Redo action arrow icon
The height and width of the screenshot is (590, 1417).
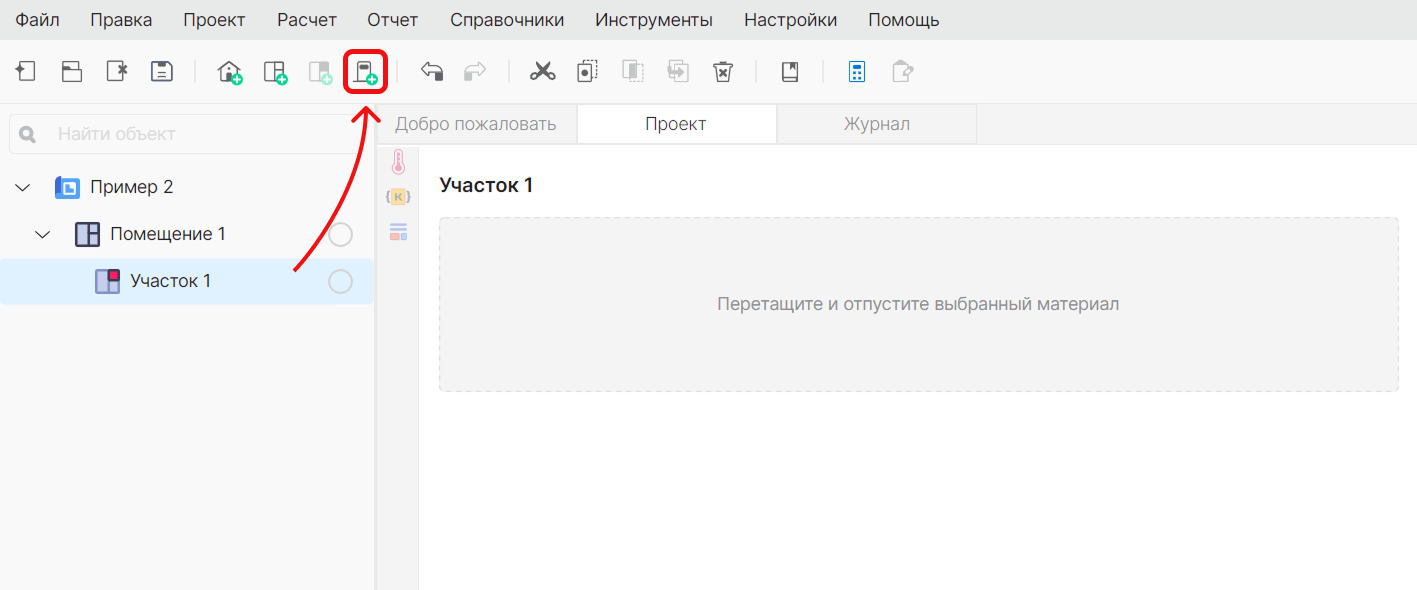click(x=475, y=72)
